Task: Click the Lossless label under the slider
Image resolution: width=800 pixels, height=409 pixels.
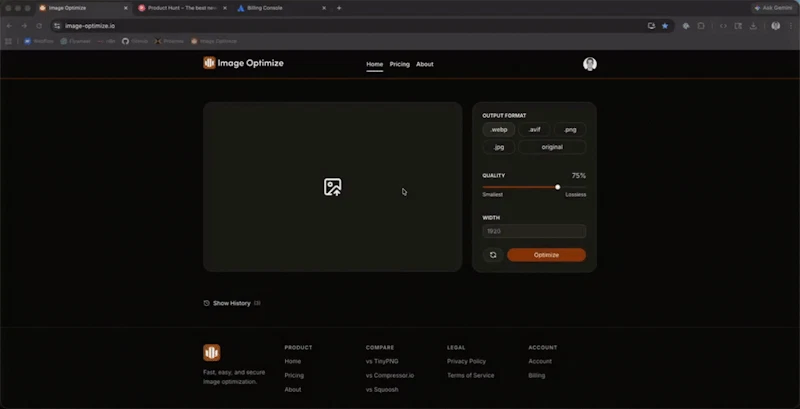Action: [576, 195]
